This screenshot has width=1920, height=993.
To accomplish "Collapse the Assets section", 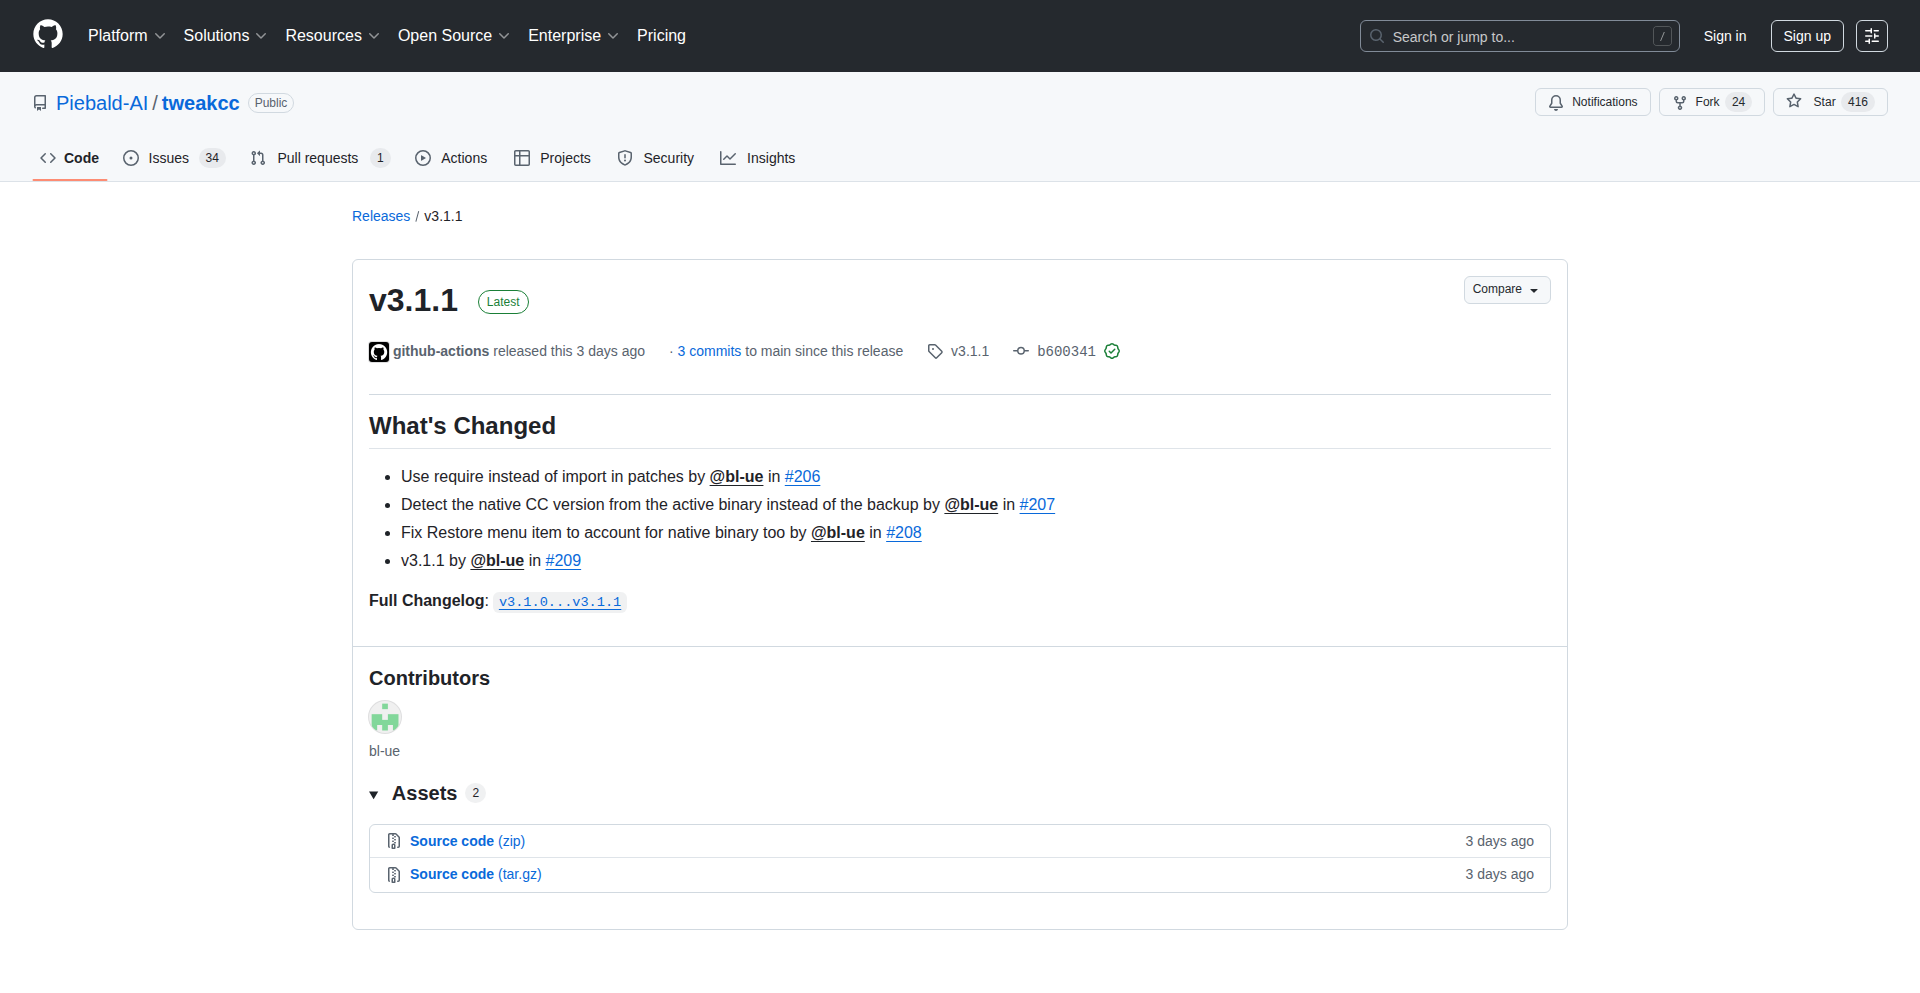I will 374,794.
